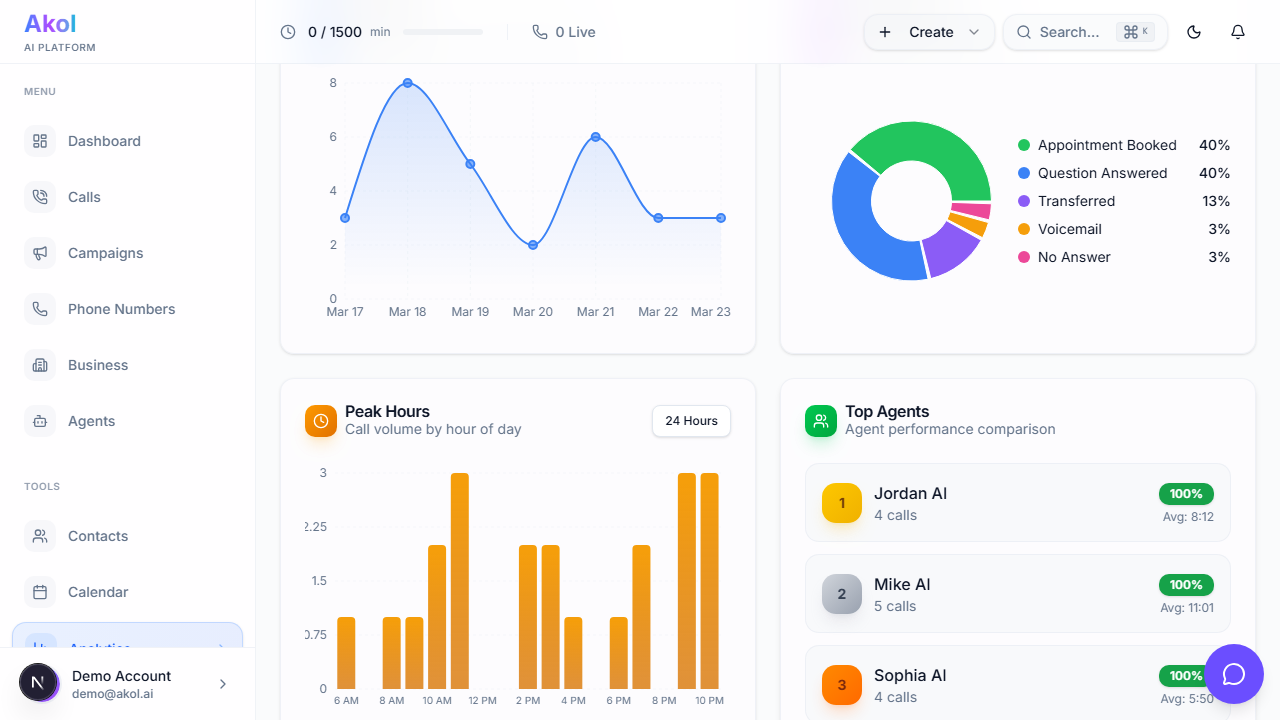Click the Akol logo link

tap(50, 24)
